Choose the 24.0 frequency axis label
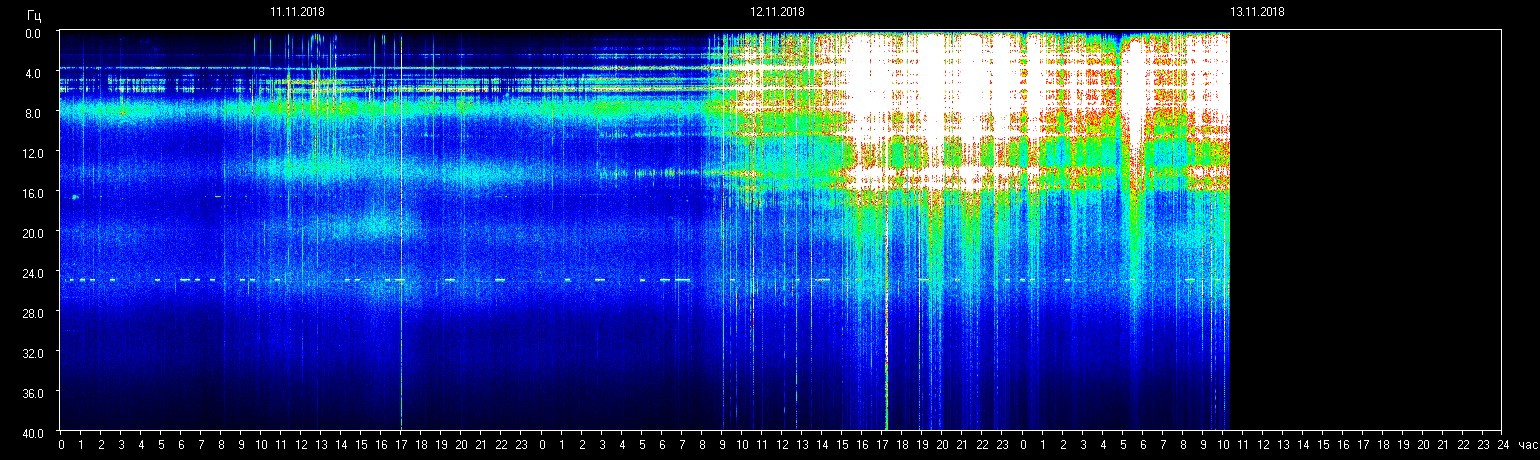 coord(33,272)
